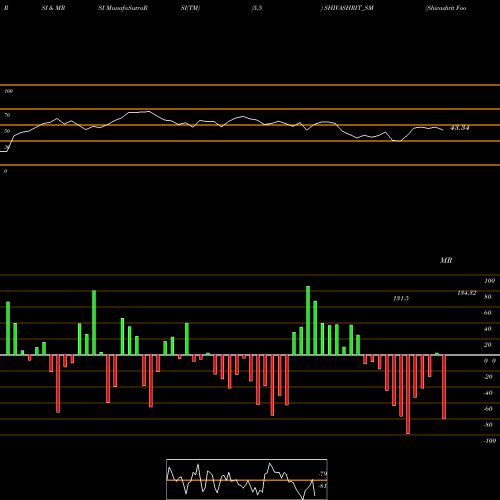Click the '(5,5' parameter text in header
The width and height of the screenshot is (500, 500).
click(x=257, y=8)
